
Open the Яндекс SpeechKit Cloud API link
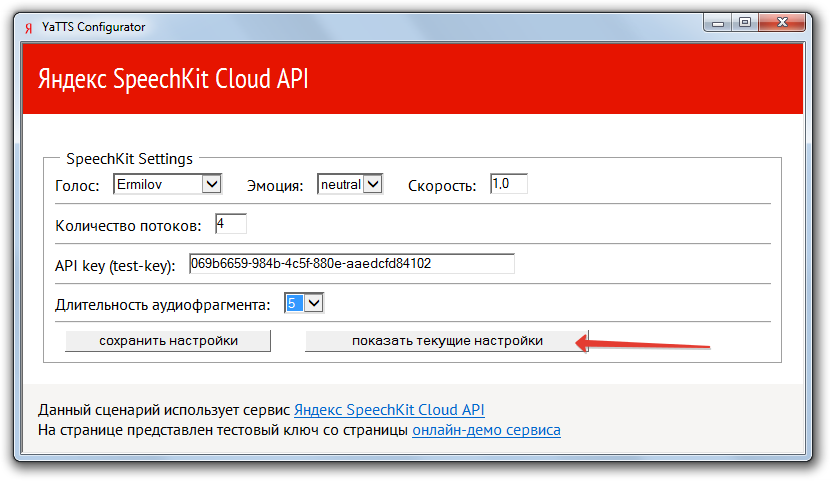click(389, 409)
